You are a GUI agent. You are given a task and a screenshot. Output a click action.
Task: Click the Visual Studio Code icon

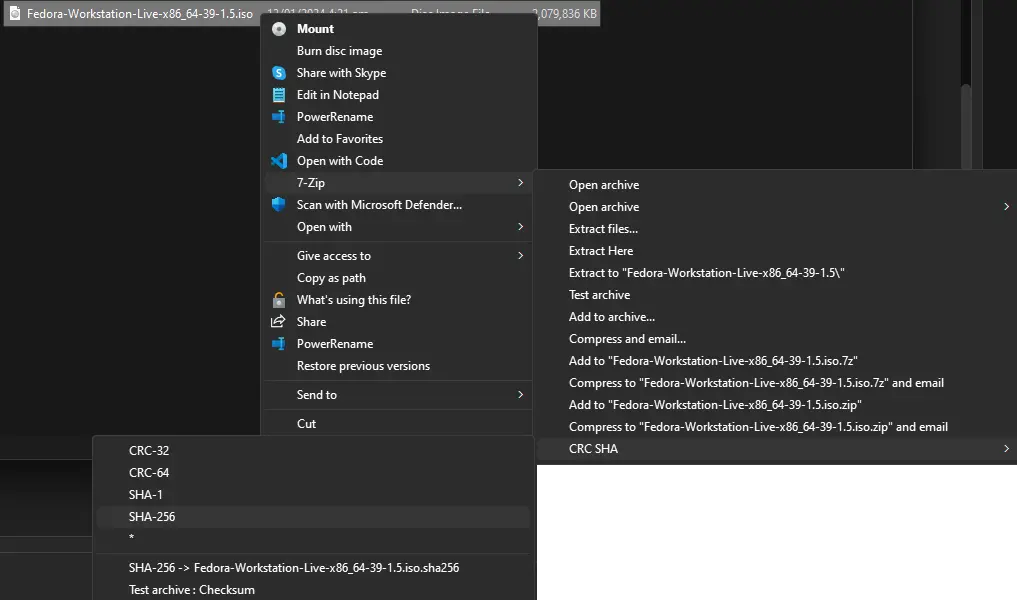(x=279, y=161)
